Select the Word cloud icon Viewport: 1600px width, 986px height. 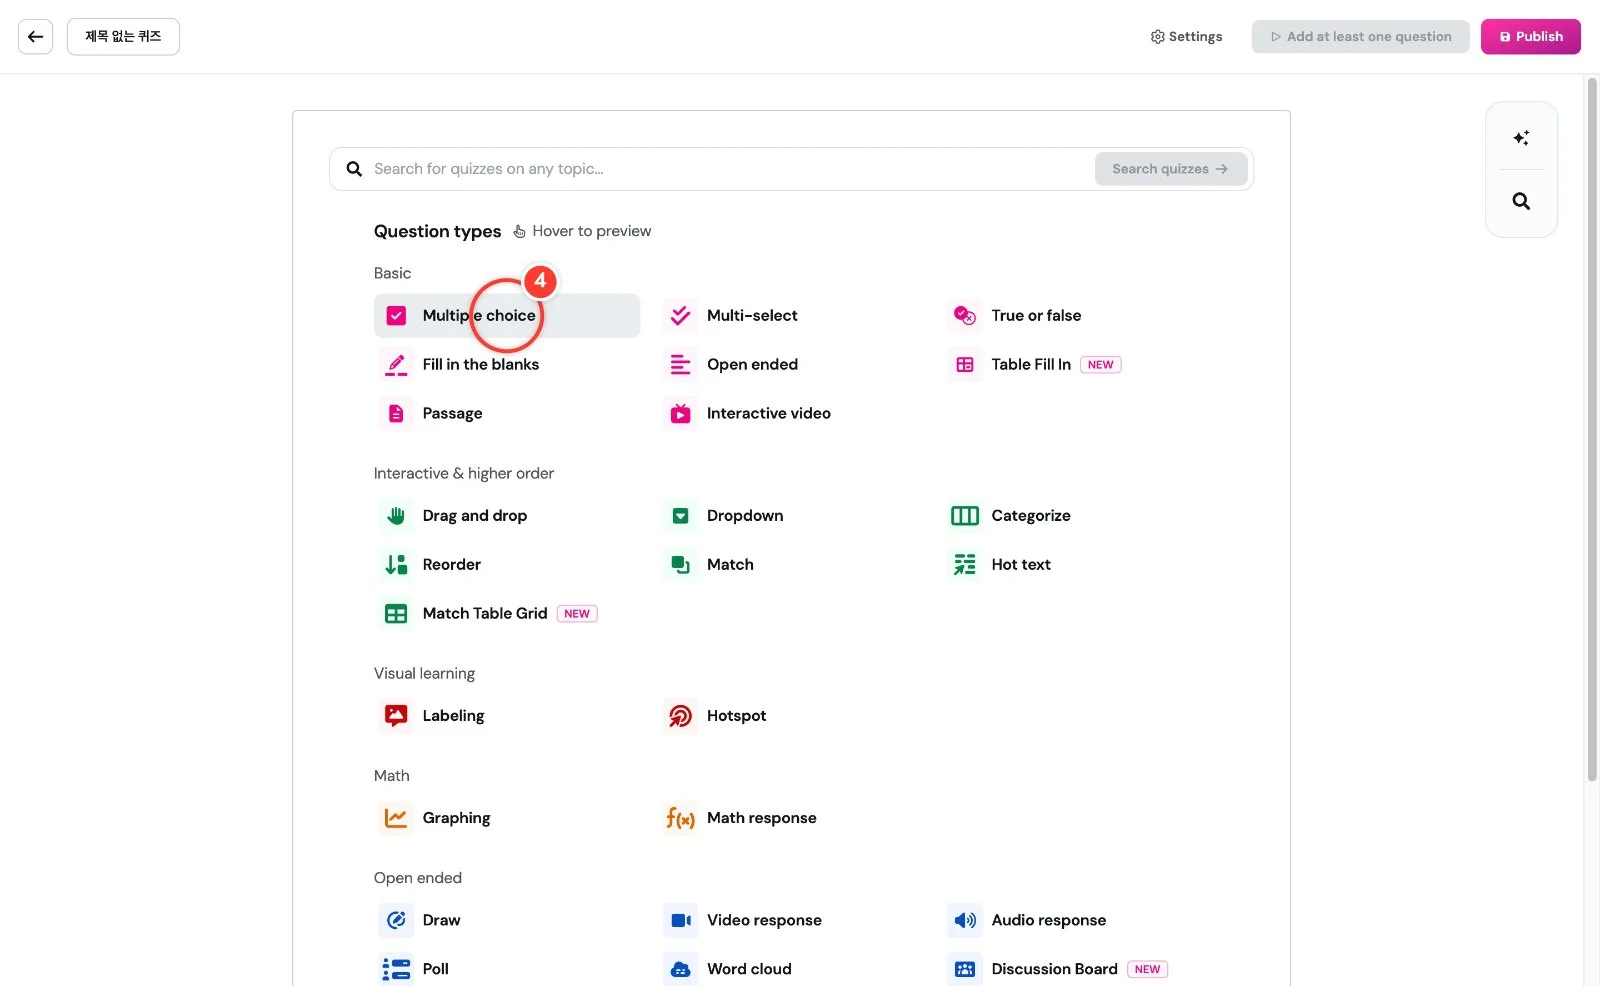[x=680, y=969]
